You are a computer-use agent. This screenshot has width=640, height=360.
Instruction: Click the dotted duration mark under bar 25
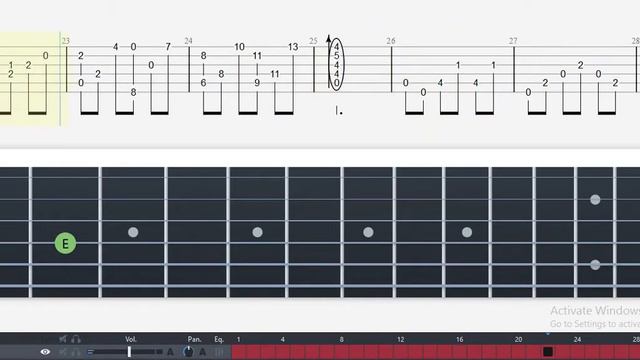pos(339,111)
